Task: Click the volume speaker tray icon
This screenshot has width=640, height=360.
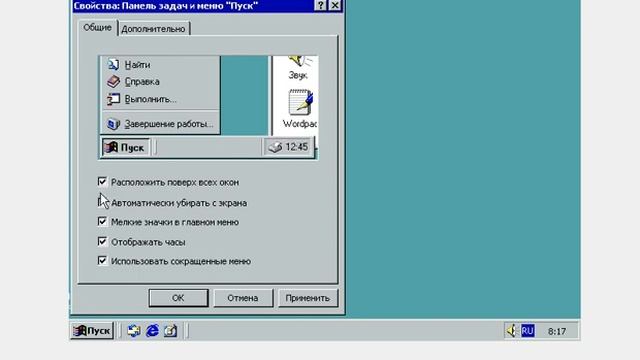Action: pyautogui.click(x=511, y=331)
